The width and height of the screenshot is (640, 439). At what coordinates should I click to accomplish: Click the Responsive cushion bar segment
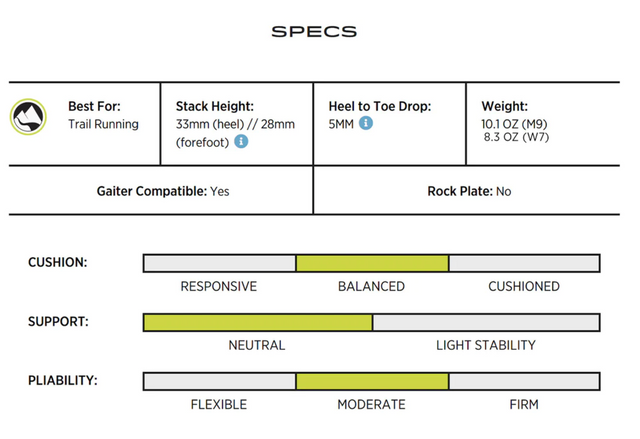[x=219, y=263]
